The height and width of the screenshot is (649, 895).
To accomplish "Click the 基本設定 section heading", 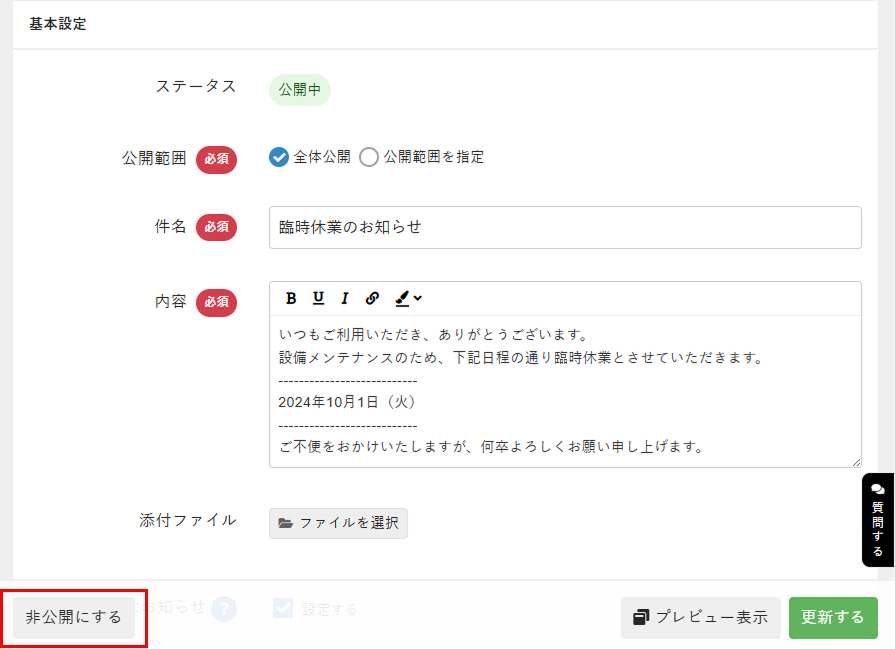I will pyautogui.click(x=58, y=24).
